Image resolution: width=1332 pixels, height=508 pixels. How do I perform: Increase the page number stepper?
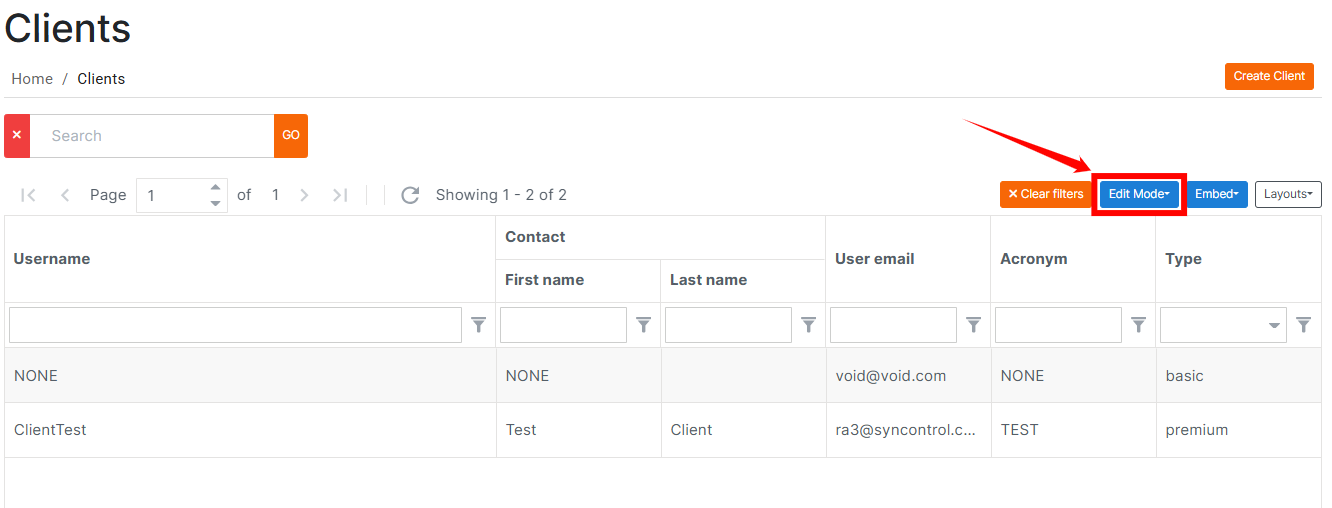pos(215,187)
